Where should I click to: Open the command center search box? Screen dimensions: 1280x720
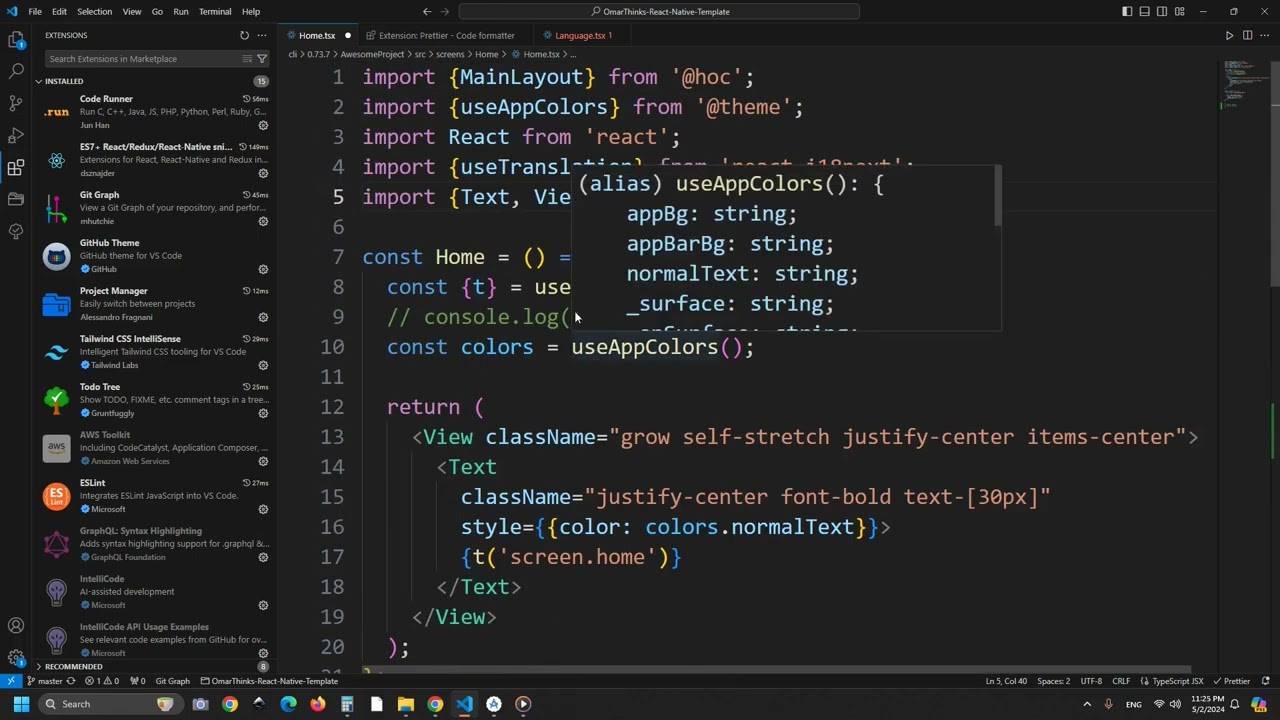click(659, 12)
